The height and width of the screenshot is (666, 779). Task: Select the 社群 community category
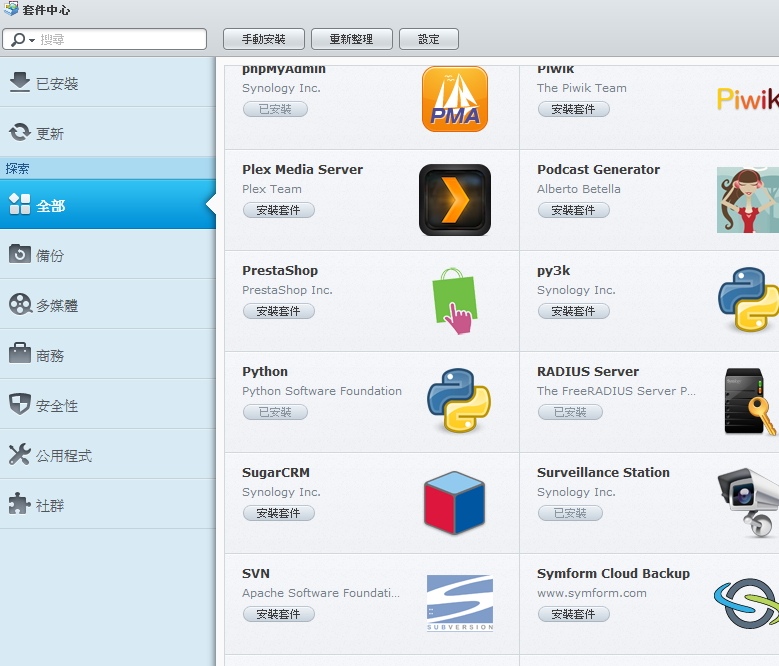(108, 504)
